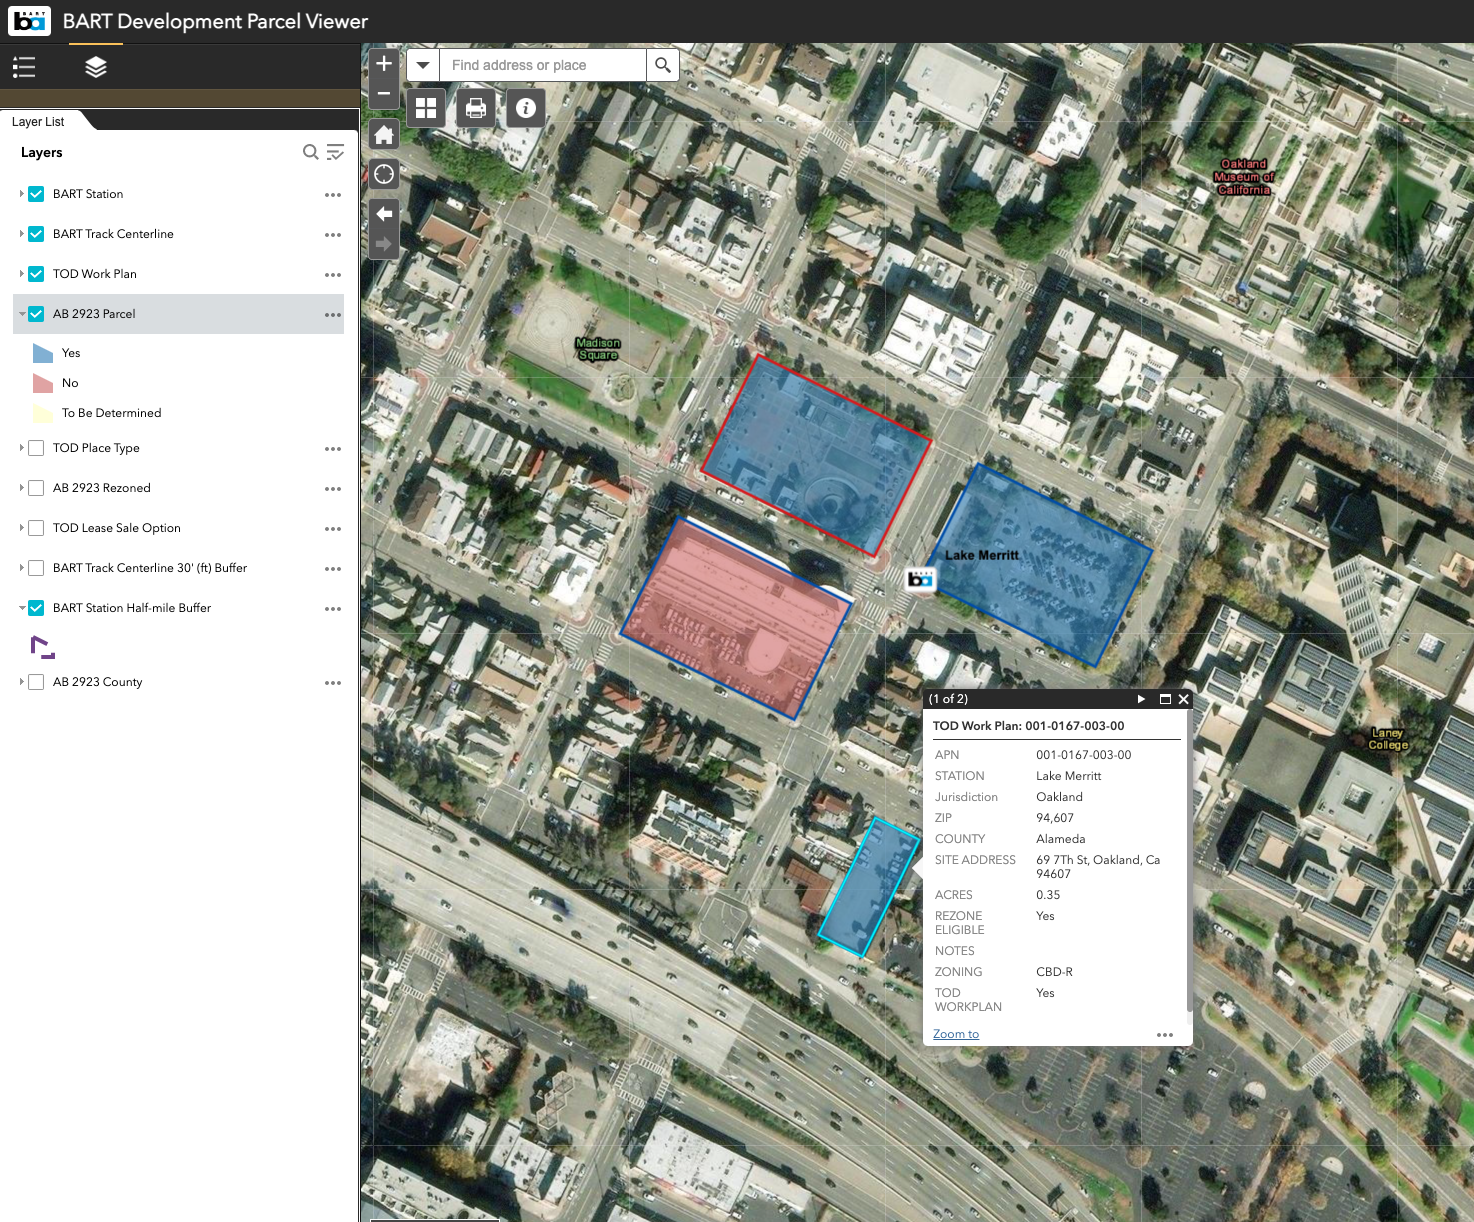Return to the default home extent
This screenshot has width=1474, height=1222.
click(384, 135)
